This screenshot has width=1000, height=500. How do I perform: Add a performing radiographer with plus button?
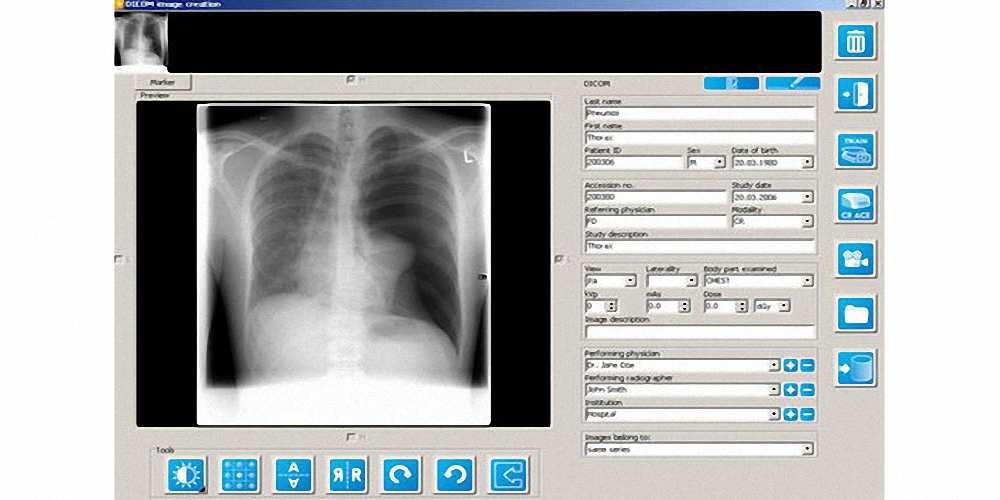791,390
